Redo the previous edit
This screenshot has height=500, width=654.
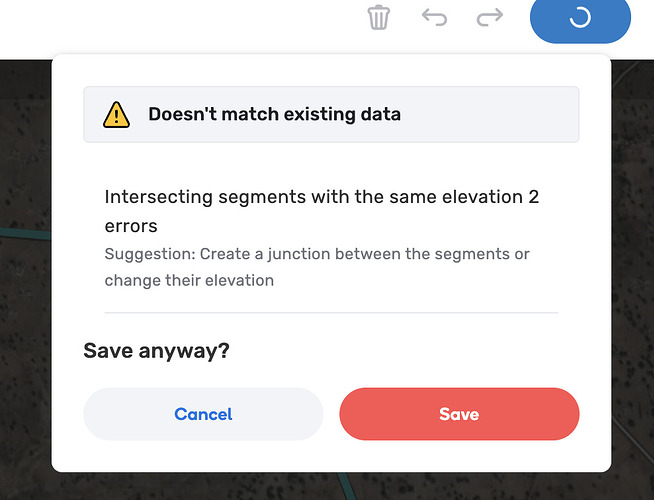point(489,18)
